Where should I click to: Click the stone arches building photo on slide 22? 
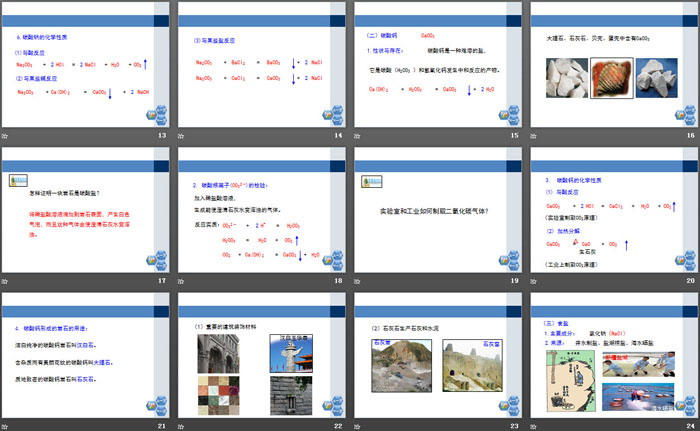218,354
